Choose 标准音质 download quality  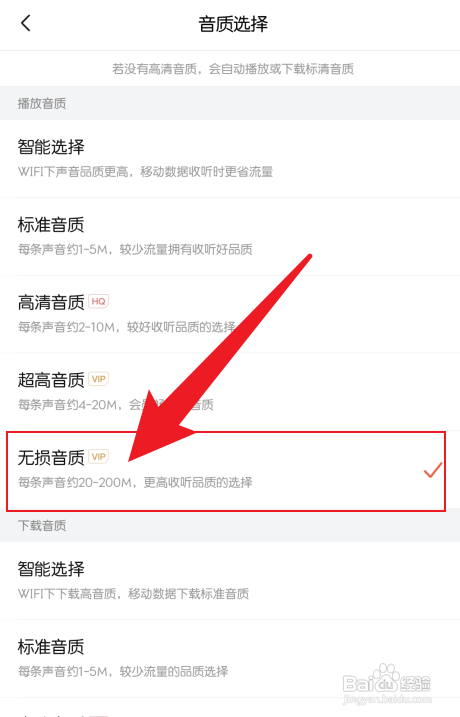pyautogui.click(x=230, y=658)
